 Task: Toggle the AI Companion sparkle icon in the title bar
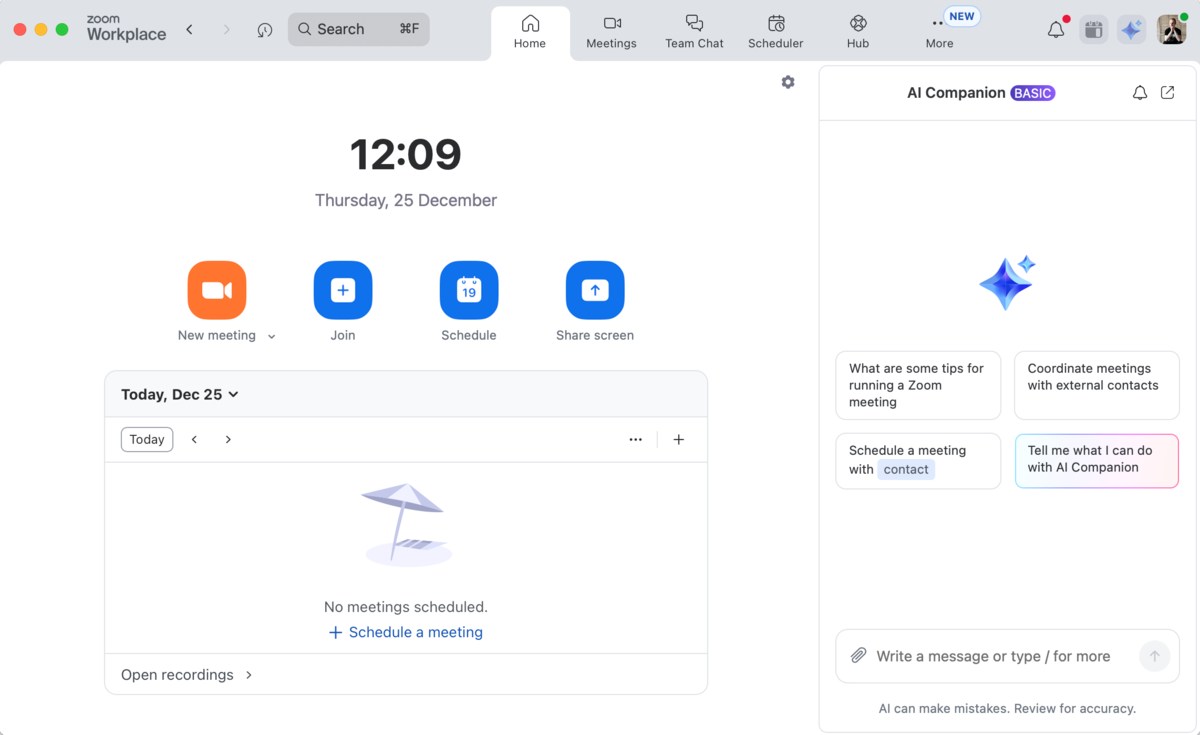(x=1131, y=30)
